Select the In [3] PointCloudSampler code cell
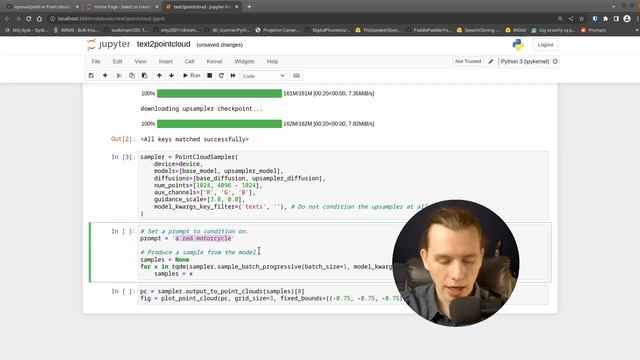The width and height of the screenshot is (640, 360). [344, 185]
